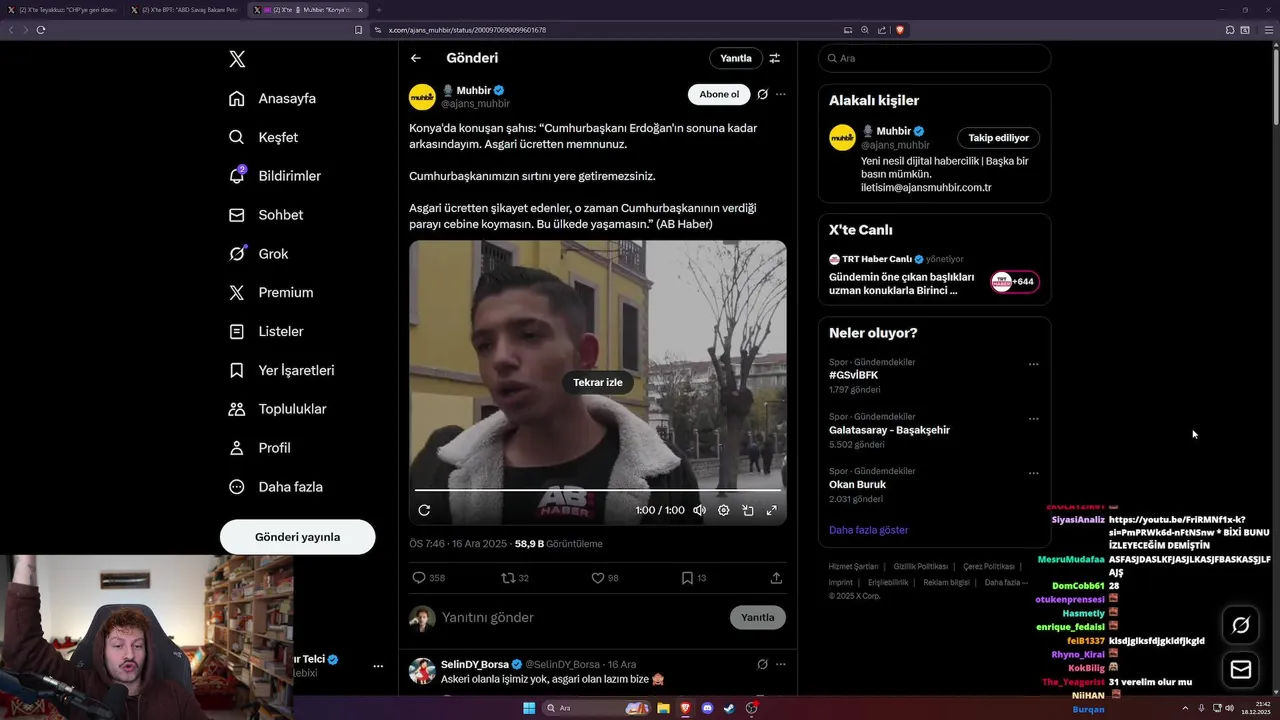Viewport: 1280px width, 720px height.
Task: Click the share icon on the post
Action: [776, 578]
